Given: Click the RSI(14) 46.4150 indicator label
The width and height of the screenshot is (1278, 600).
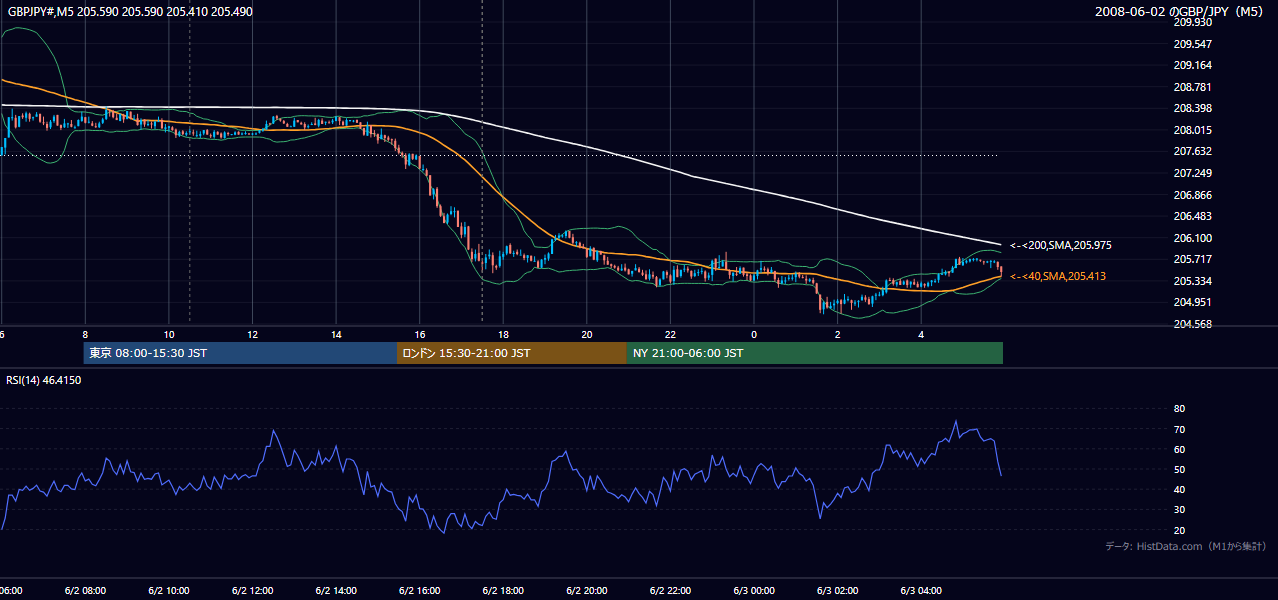Looking at the screenshot, I should (44, 380).
